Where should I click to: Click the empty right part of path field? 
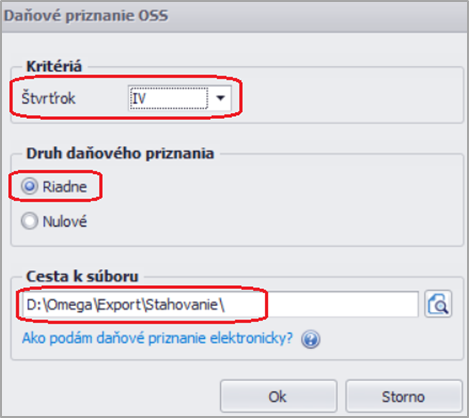pyautogui.click(x=342, y=304)
